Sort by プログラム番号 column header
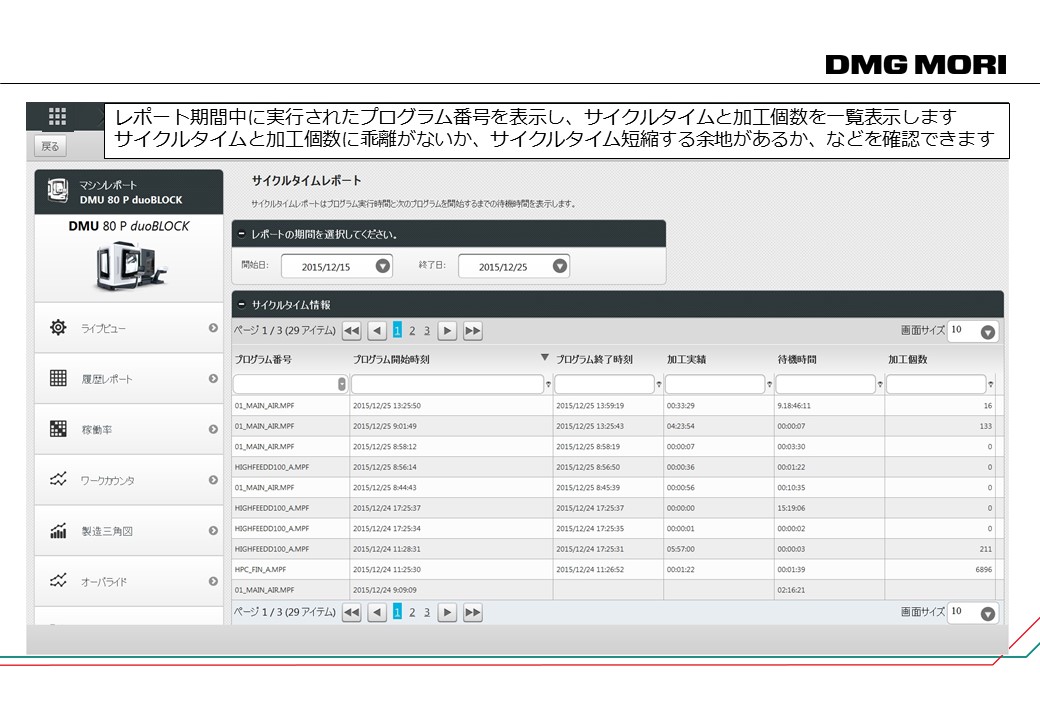The width and height of the screenshot is (1040, 720). tap(263, 359)
